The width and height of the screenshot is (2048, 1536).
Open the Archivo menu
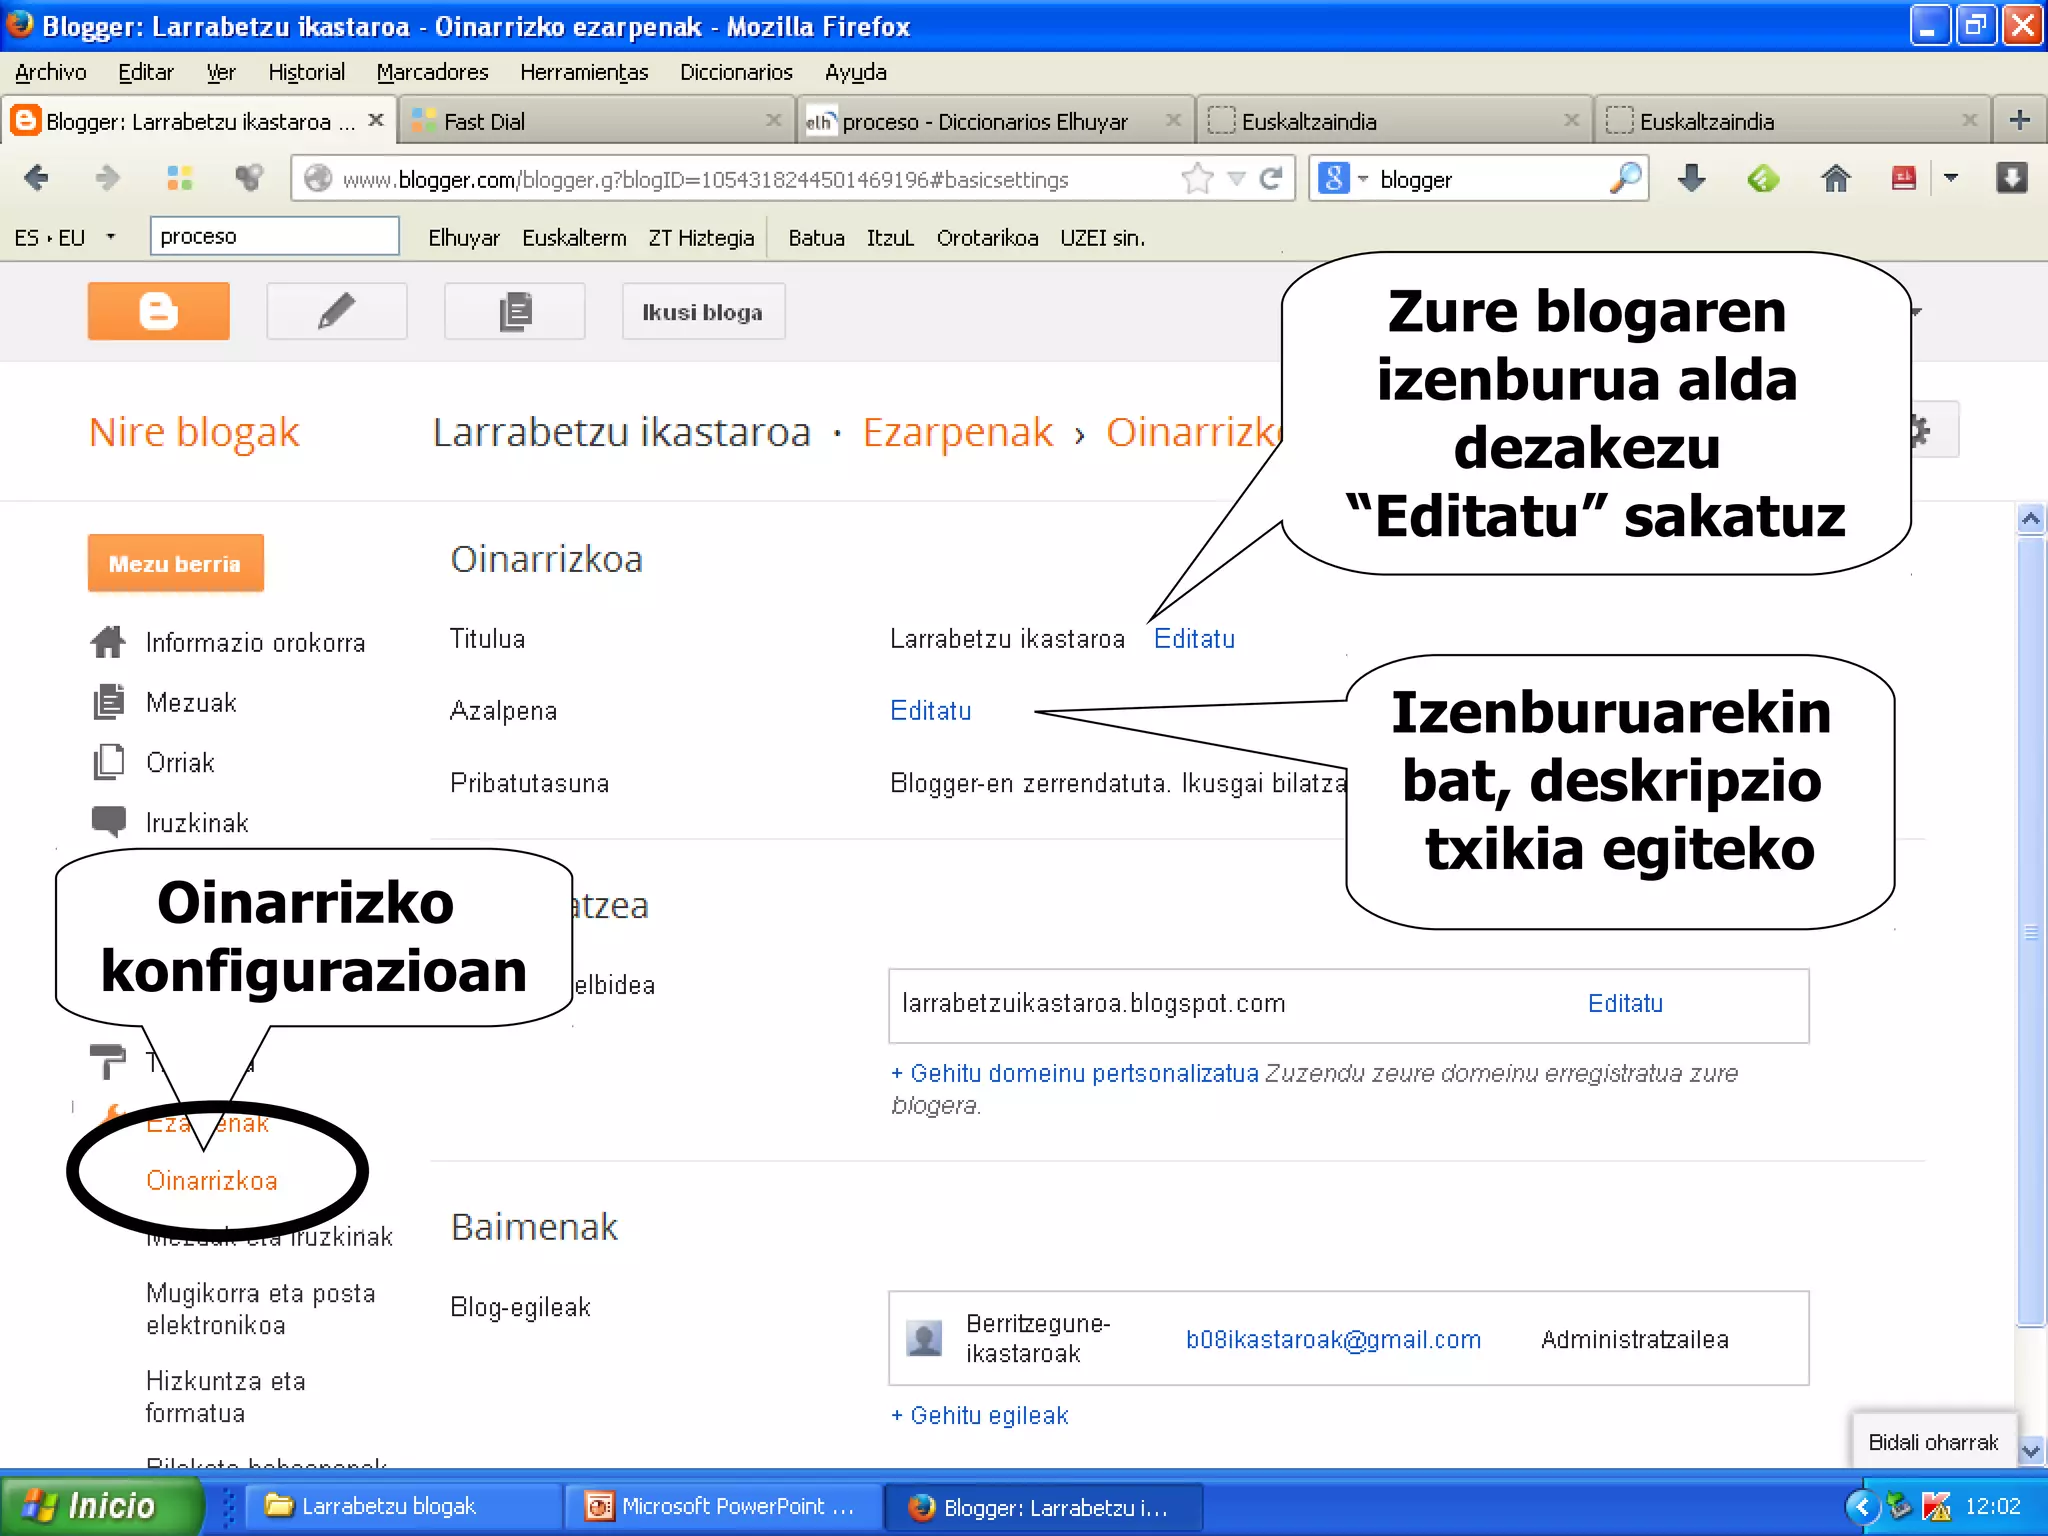50,72
